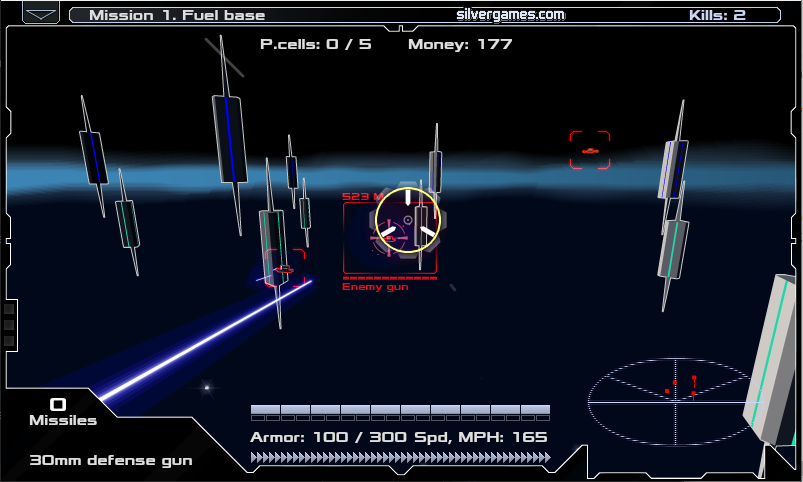This screenshot has height=482, width=803.
Task: Click the P.cells: 0 / 5 readout
Action: point(315,44)
